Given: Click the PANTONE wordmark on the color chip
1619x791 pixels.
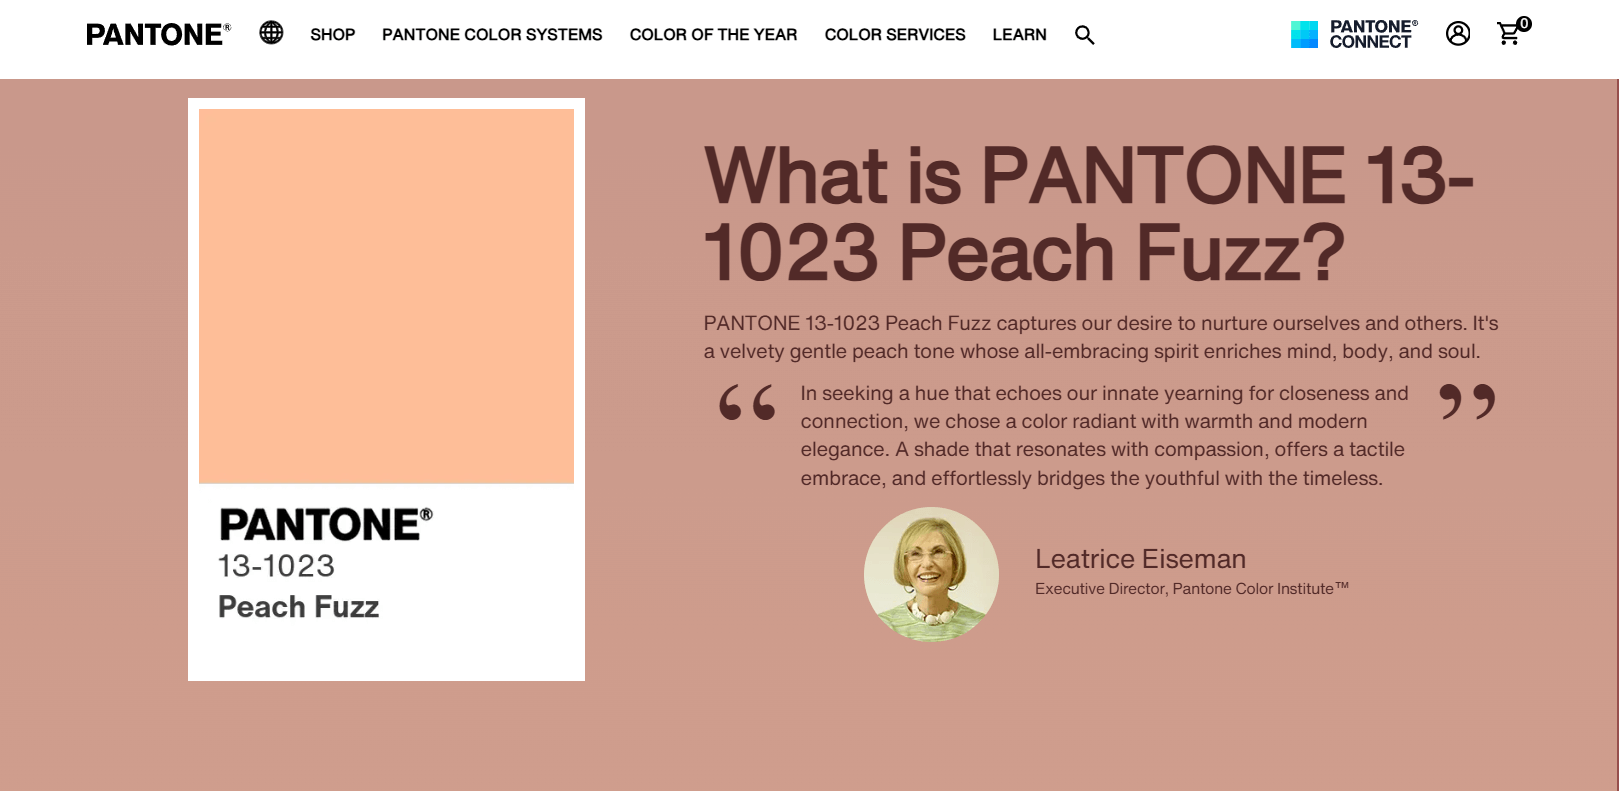Looking at the screenshot, I should [326, 525].
